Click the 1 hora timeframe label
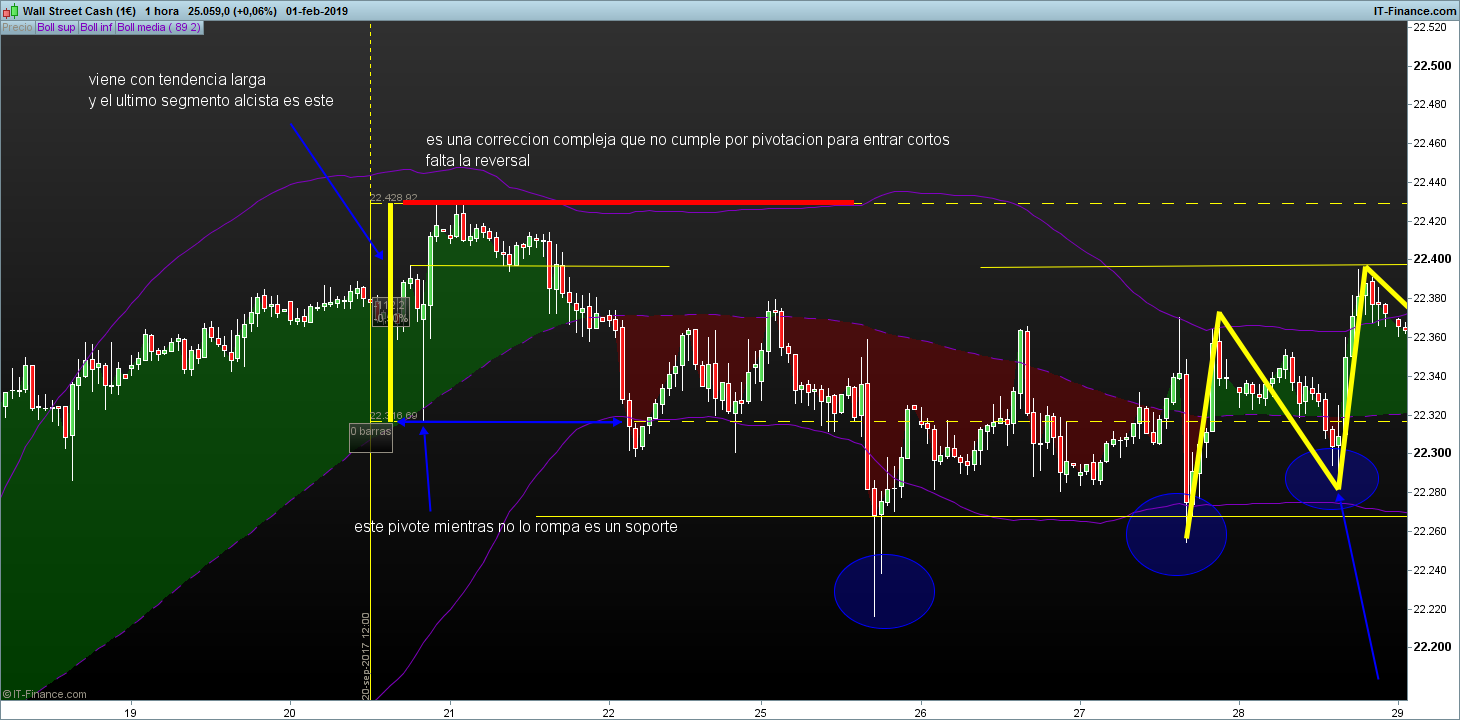Screen dimensions: 1460x720 [x=162, y=10]
